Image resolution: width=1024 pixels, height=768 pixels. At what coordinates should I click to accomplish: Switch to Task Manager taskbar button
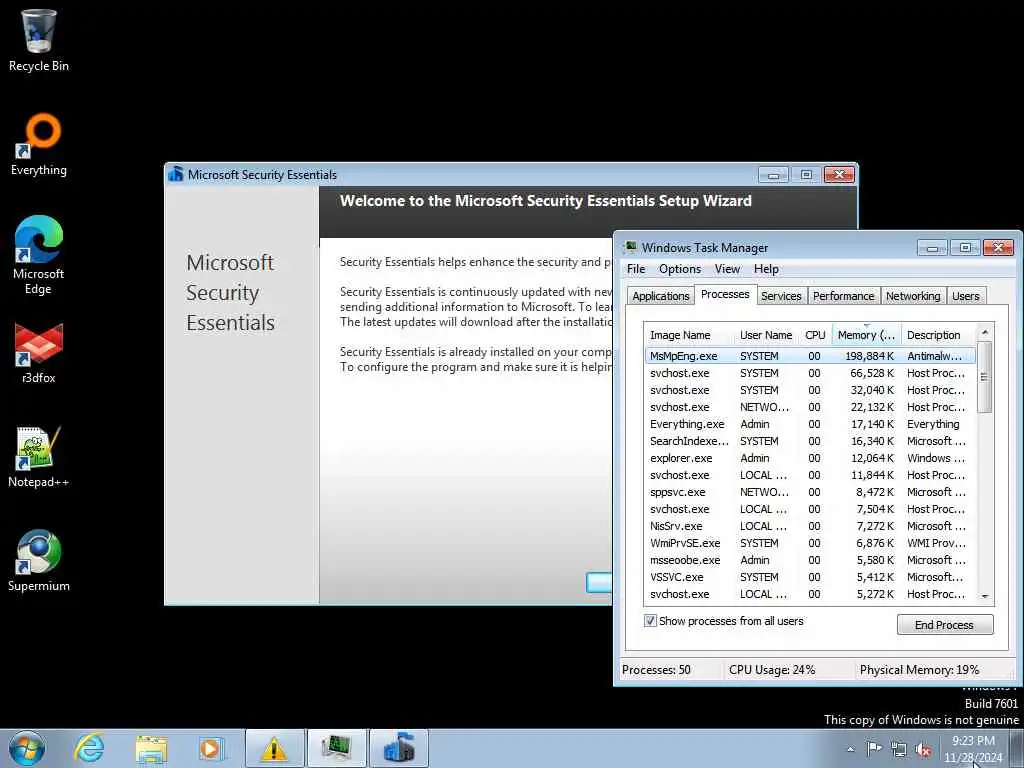coord(337,748)
